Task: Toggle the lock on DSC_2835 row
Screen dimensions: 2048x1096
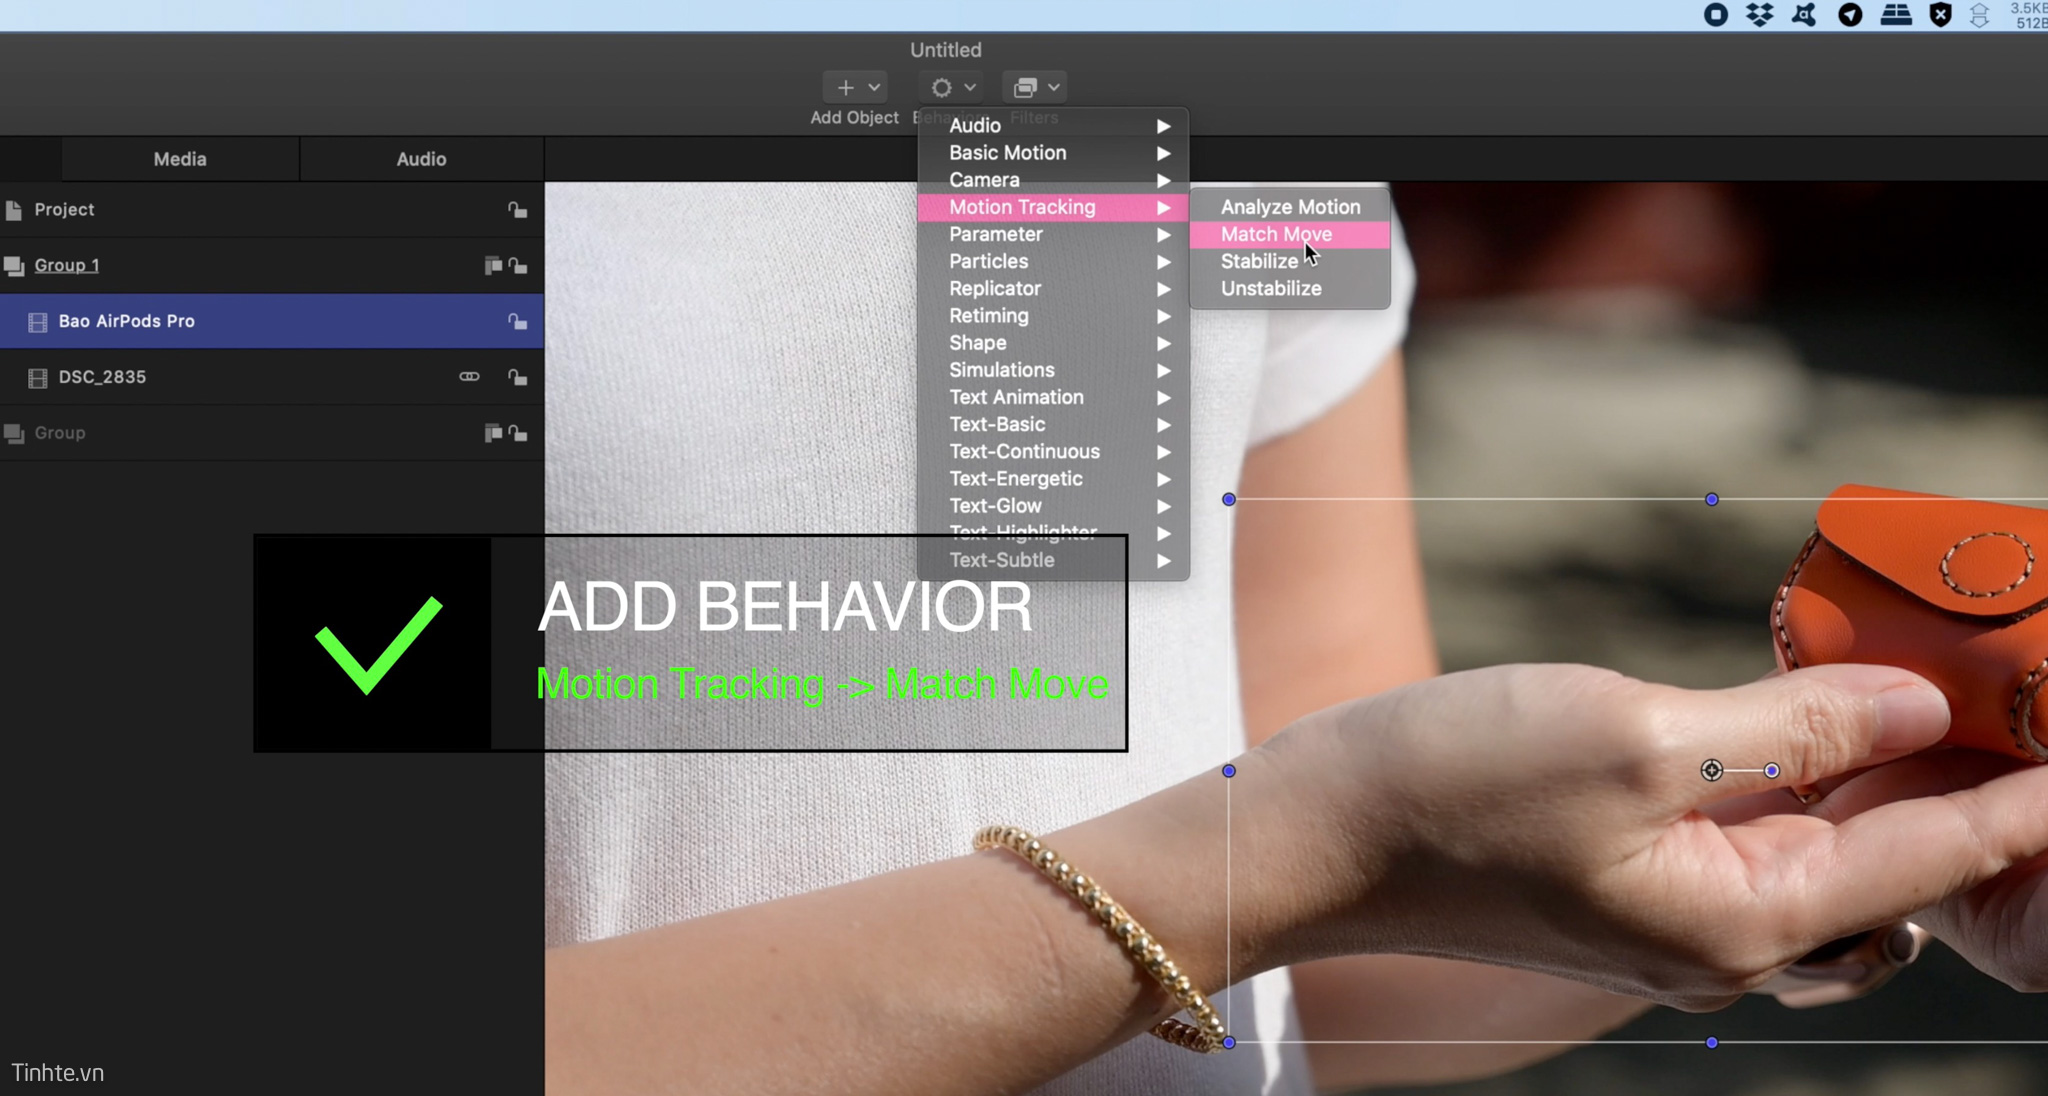Action: coord(517,377)
